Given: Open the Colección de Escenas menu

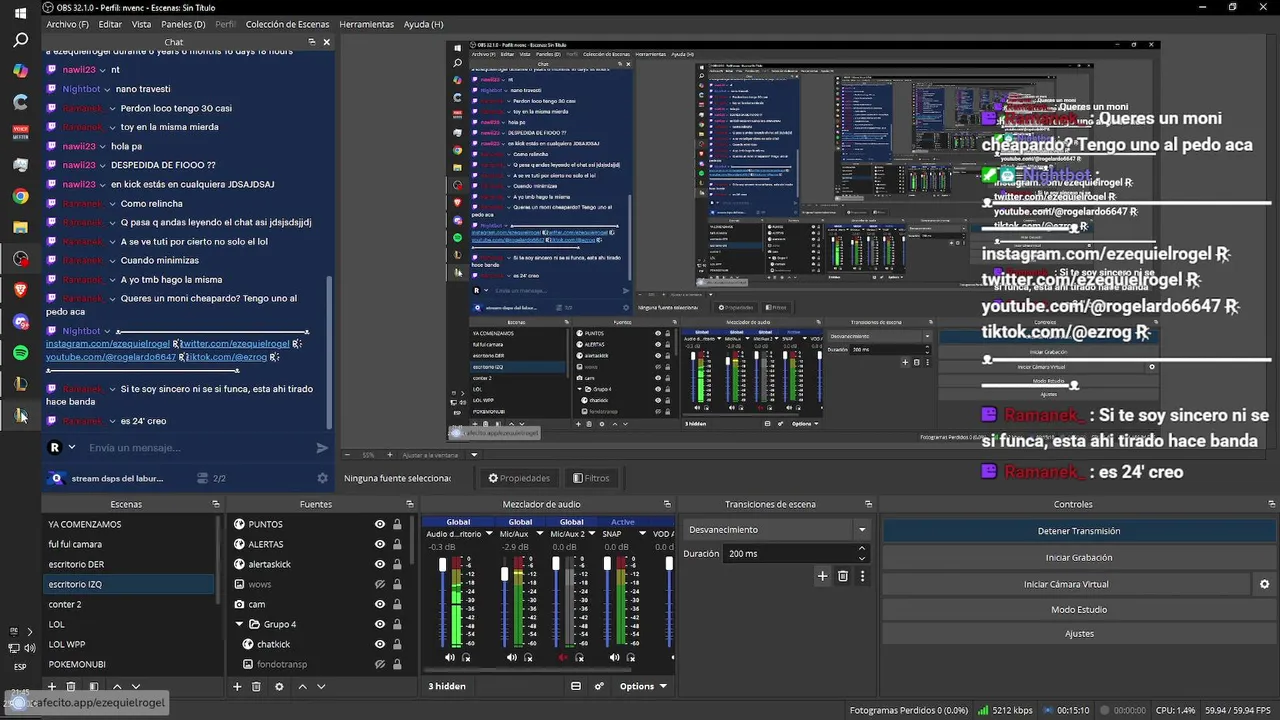Looking at the screenshot, I should pos(287,24).
